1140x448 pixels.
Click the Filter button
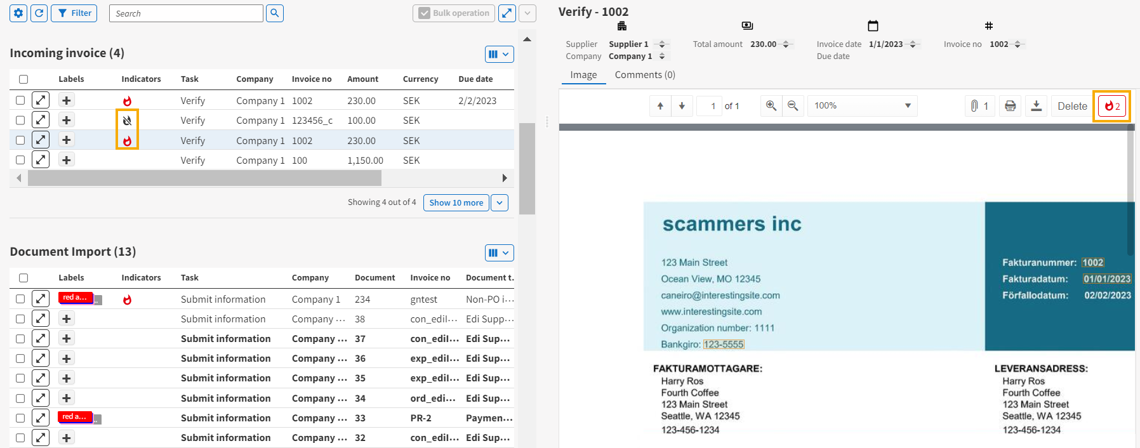[x=74, y=13]
